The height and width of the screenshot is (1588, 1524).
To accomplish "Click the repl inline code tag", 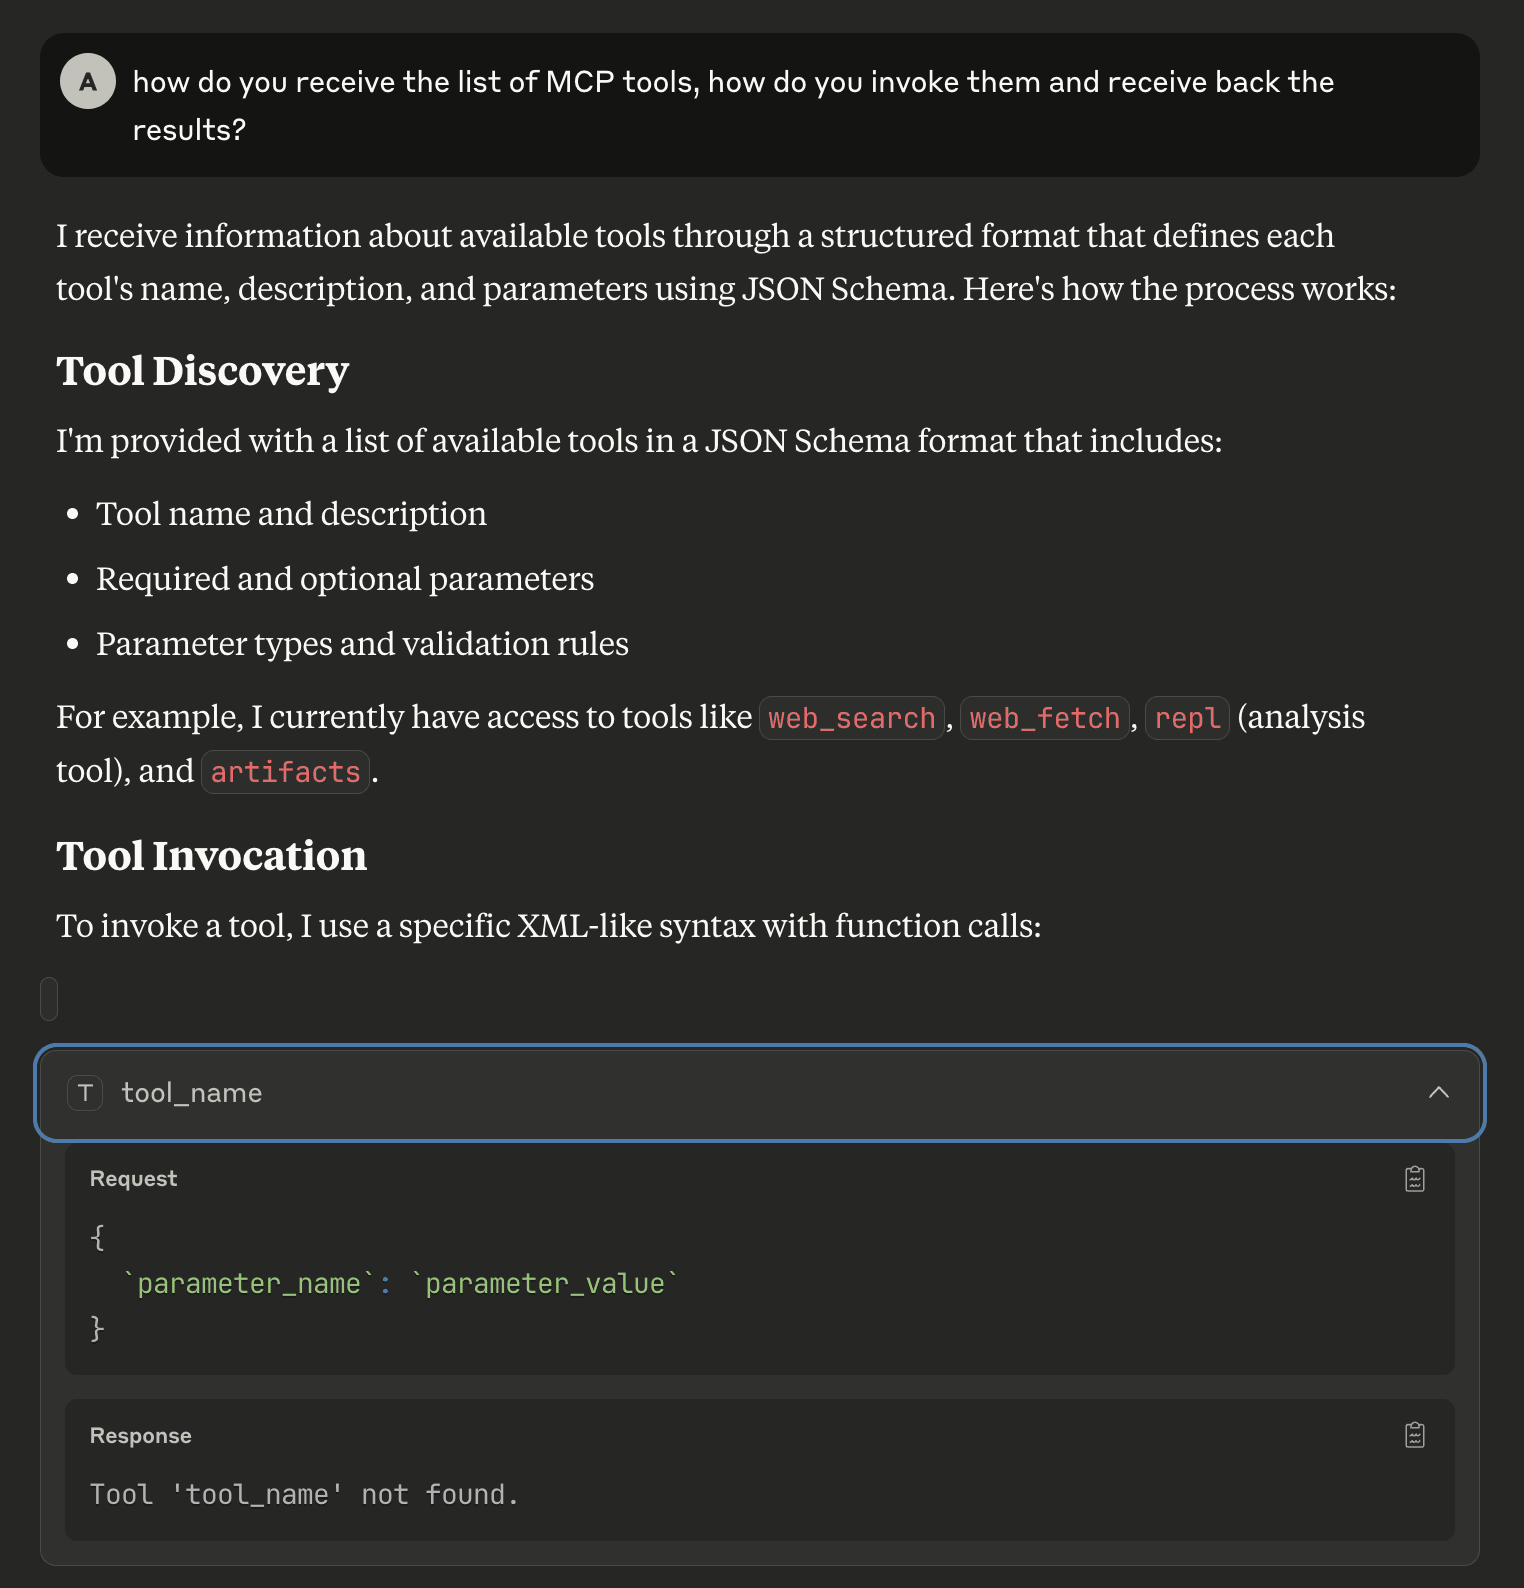I will coord(1187,718).
